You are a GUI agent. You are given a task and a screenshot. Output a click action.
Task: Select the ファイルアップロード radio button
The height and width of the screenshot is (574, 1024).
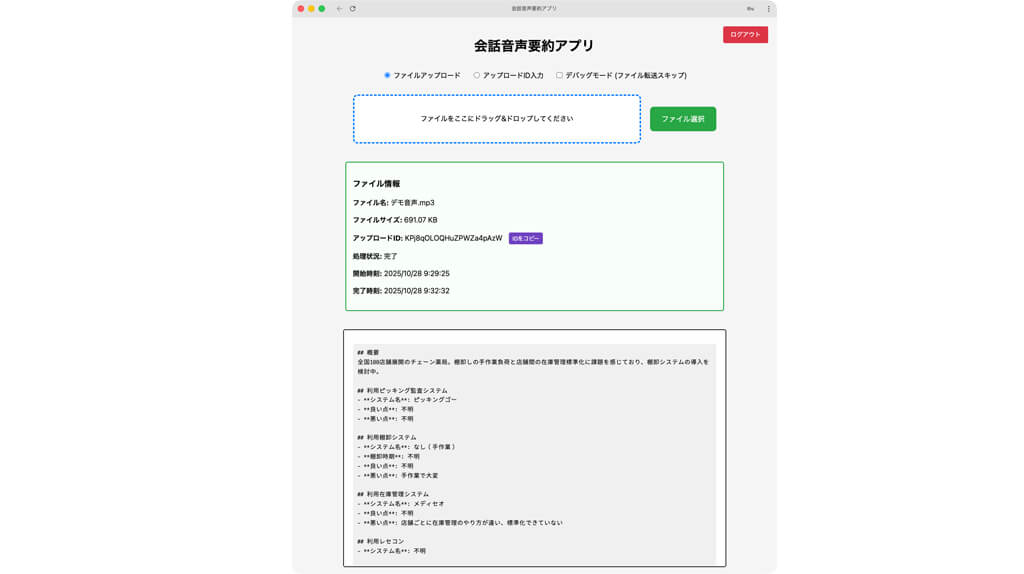point(387,75)
